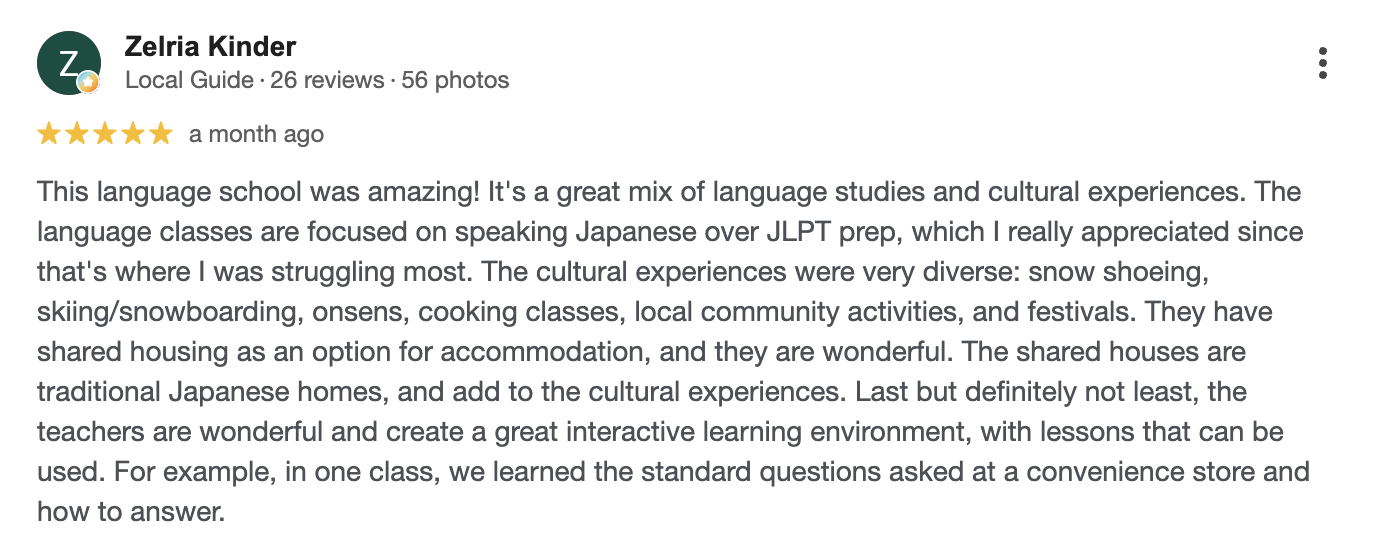Click the second rating star
The image size is (1398, 540).
pyautogui.click(x=77, y=134)
